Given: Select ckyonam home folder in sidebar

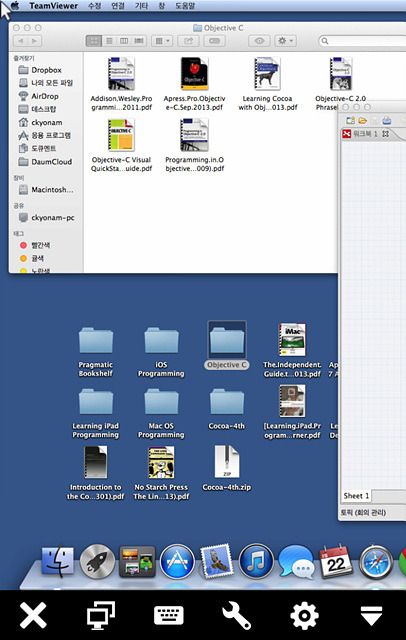Looking at the screenshot, I should [x=46, y=122].
